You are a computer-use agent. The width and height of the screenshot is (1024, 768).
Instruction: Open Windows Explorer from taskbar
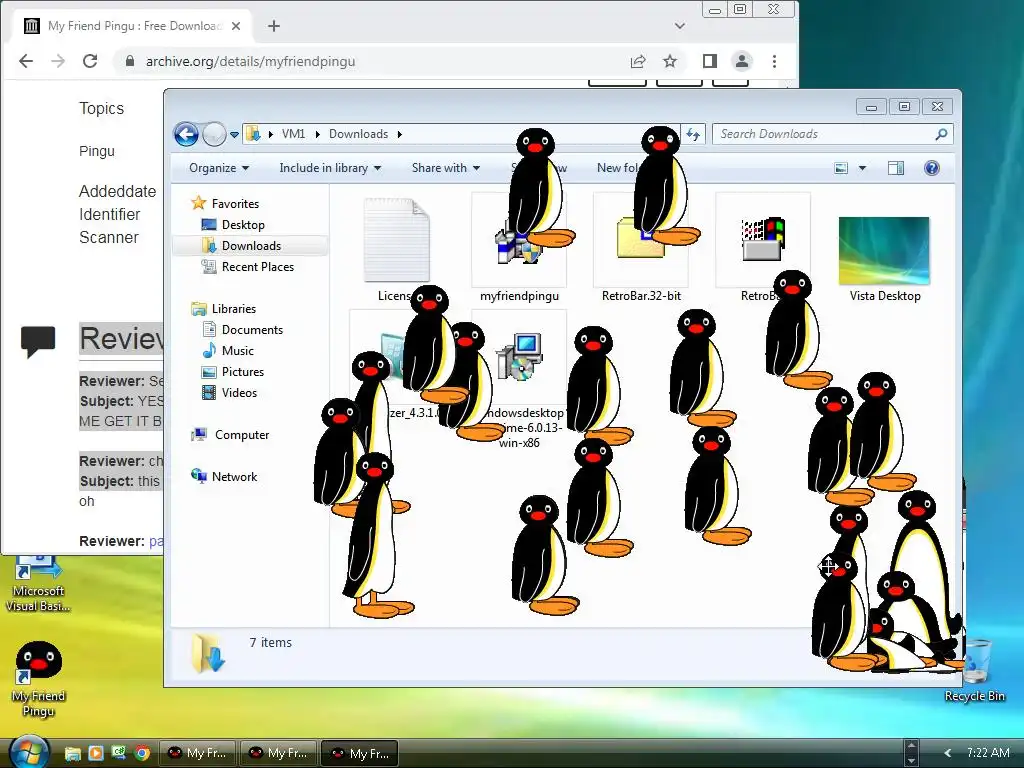[x=72, y=754]
